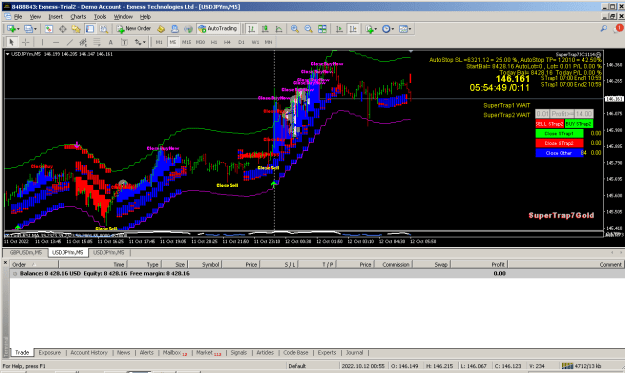625x373 pixels.
Task: Add an indicator to the chart
Action: tap(370, 29)
